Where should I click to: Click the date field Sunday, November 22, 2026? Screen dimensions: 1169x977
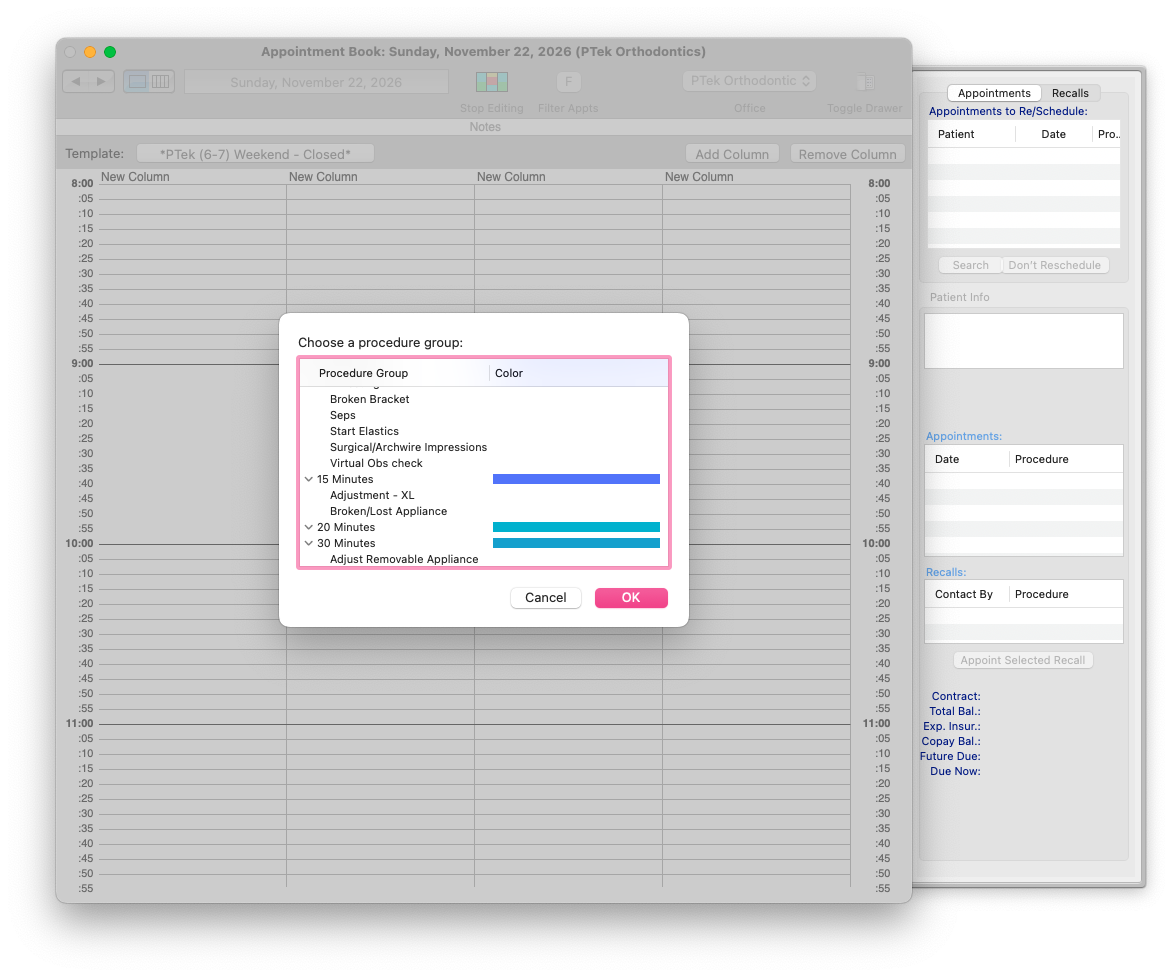click(x=316, y=82)
